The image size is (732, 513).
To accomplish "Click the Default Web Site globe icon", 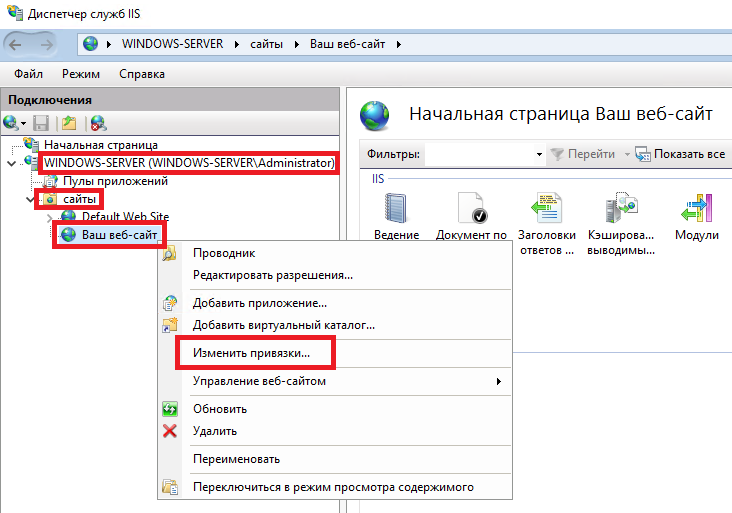I will pos(68,217).
